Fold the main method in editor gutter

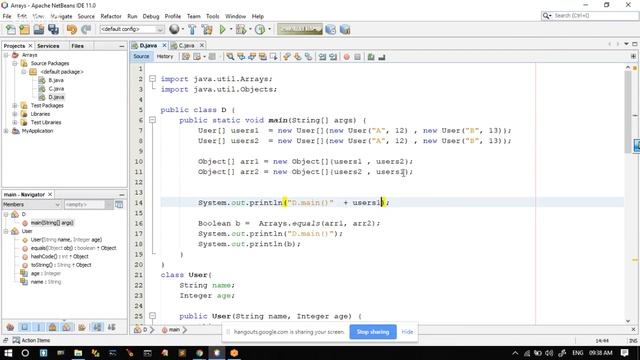[152, 120]
